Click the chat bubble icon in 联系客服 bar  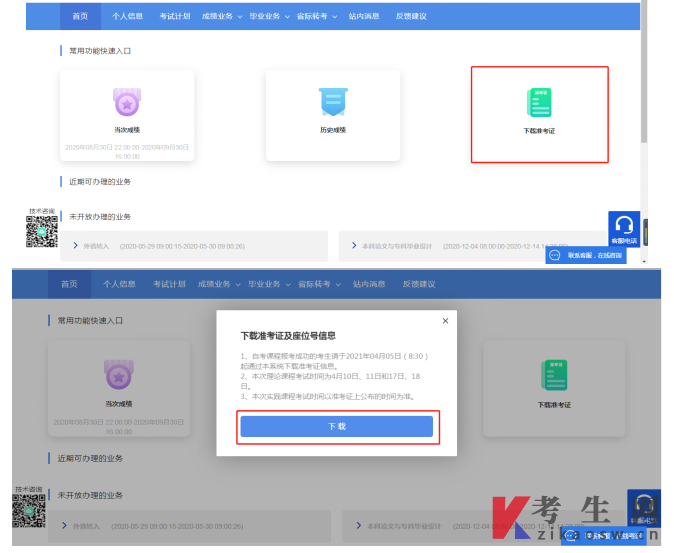555,255
